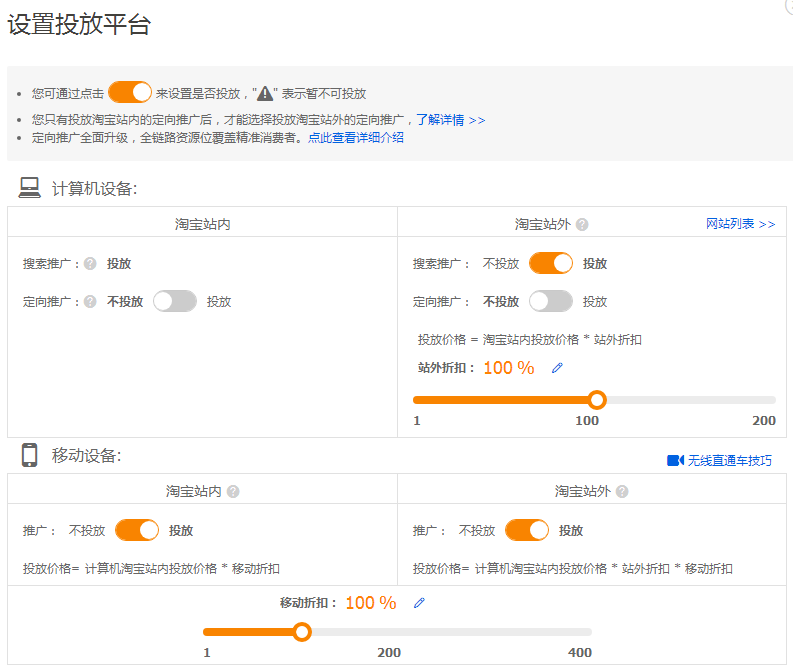Click help icon next to computer 淘宝站外 header
Screen dimensions: 793x665
click(x=582, y=224)
